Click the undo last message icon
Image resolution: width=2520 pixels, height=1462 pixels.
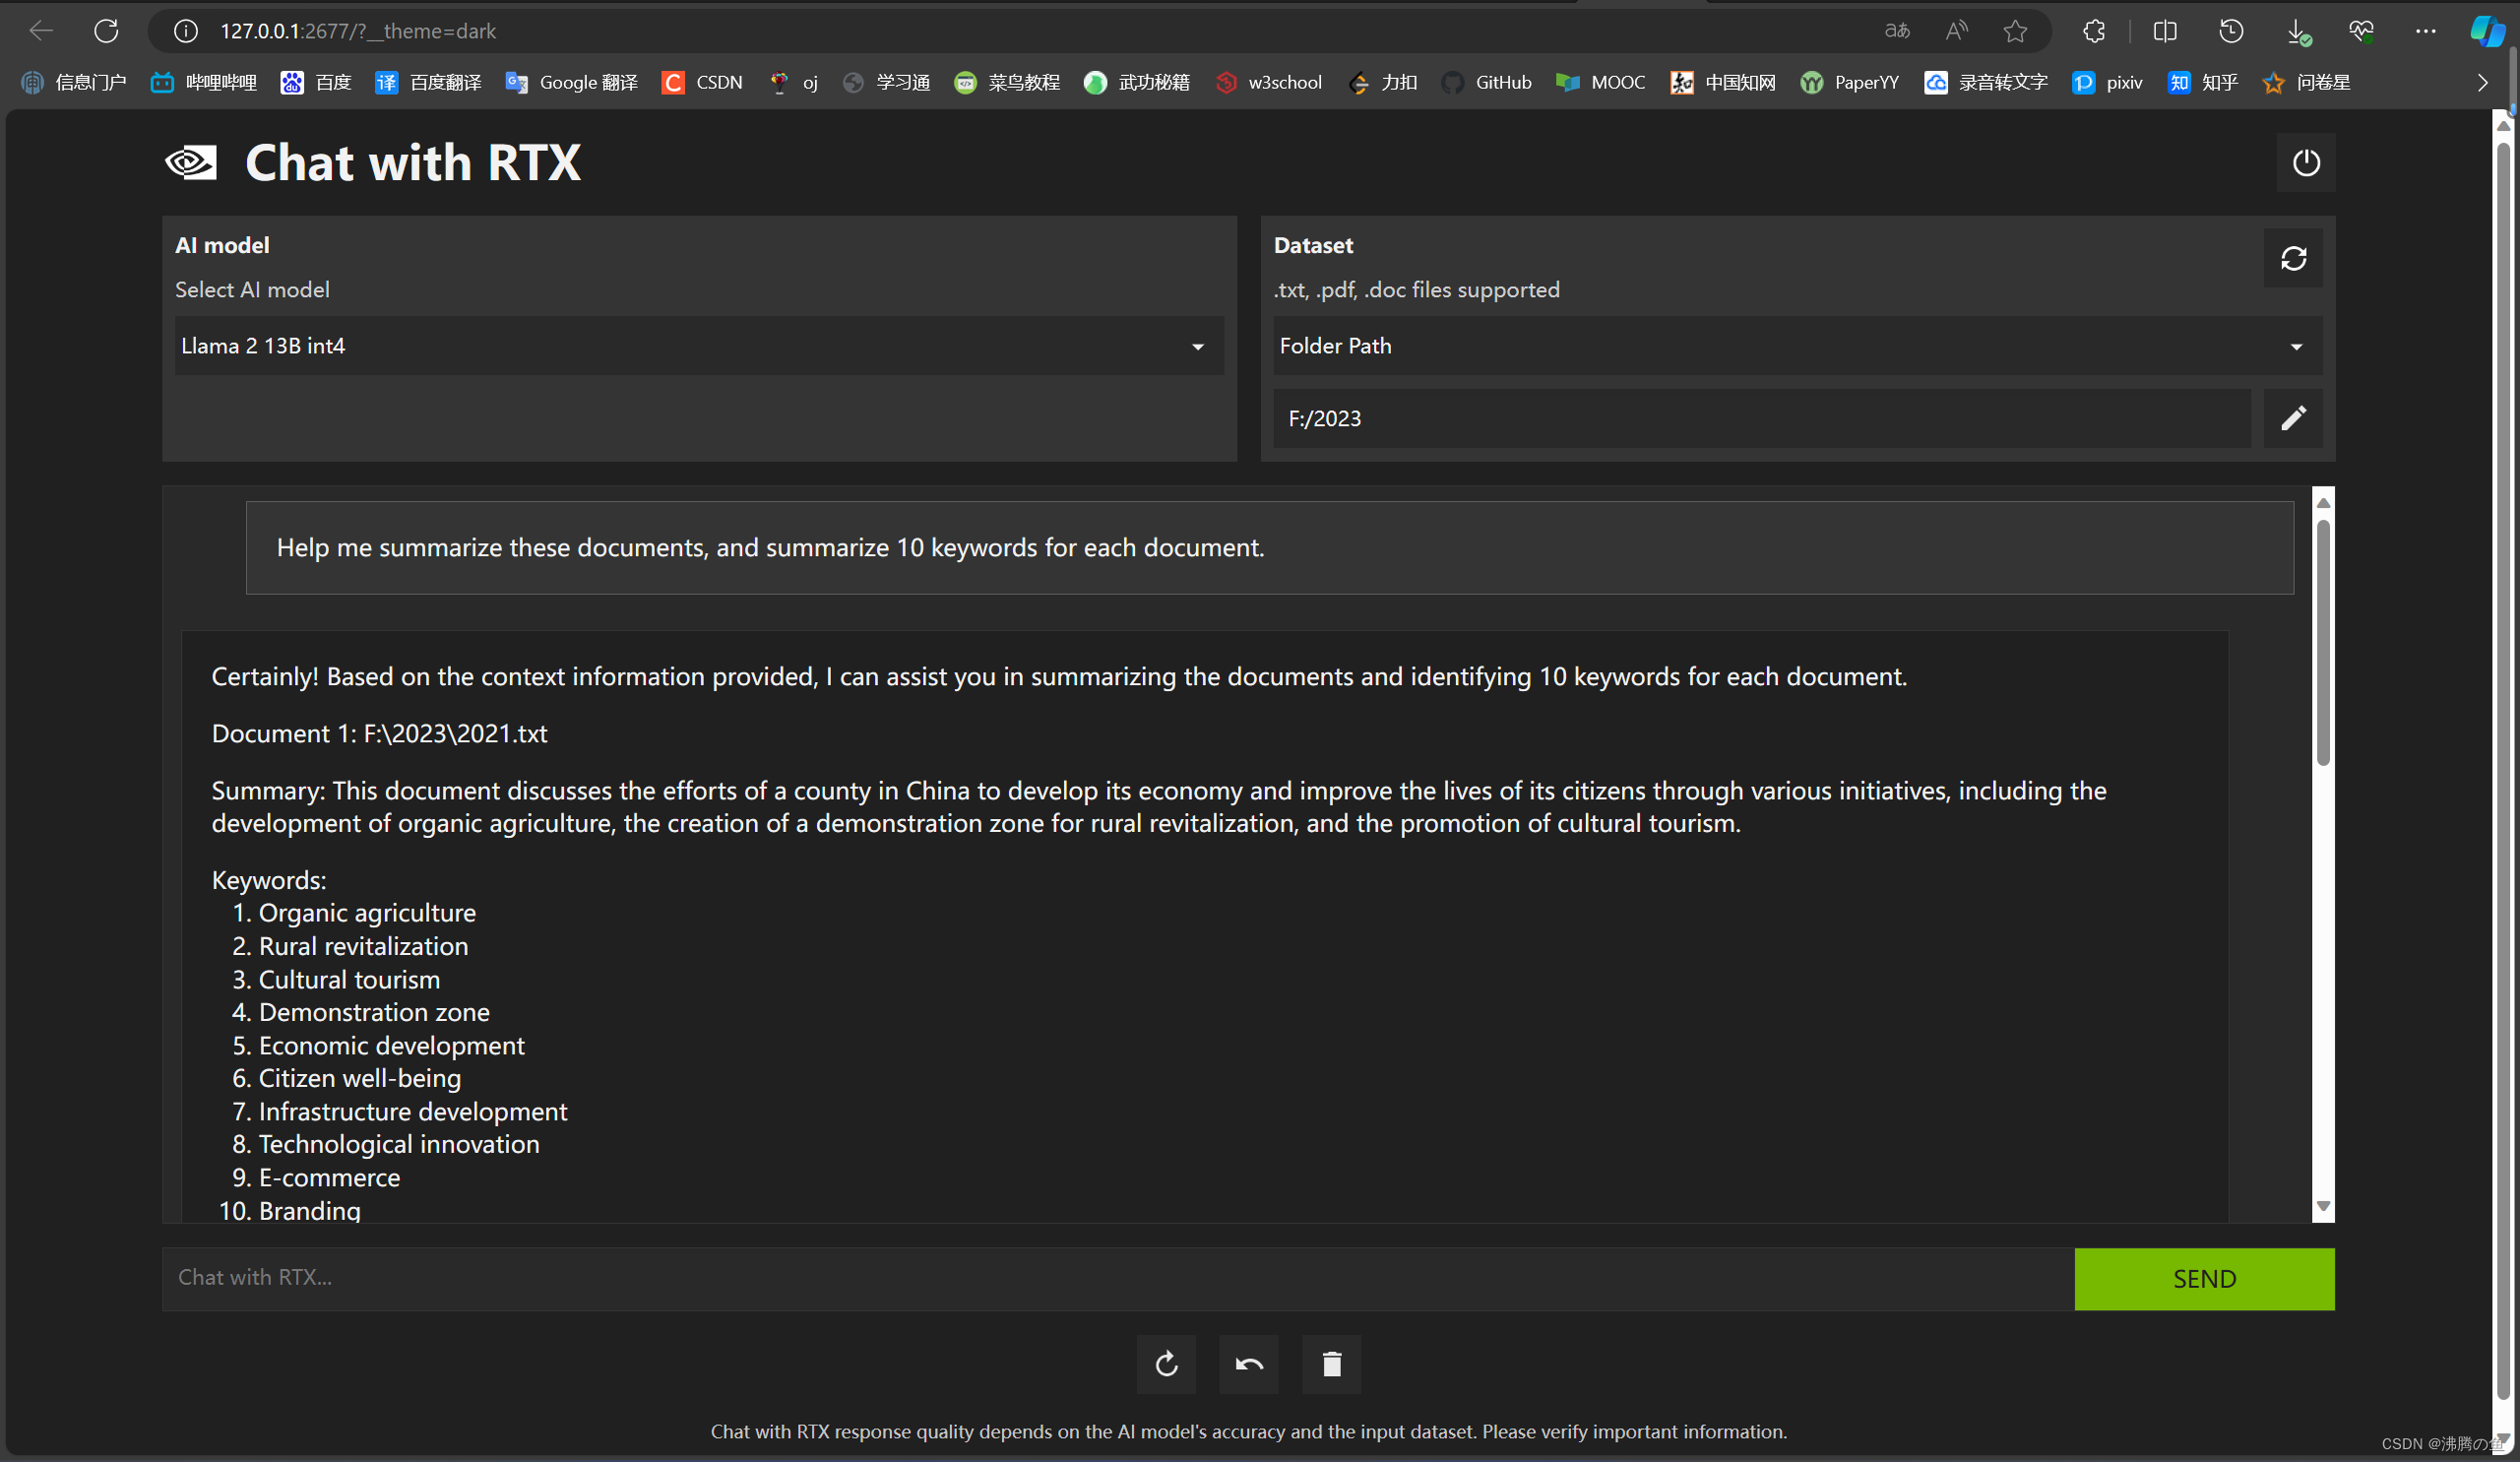(x=1249, y=1364)
